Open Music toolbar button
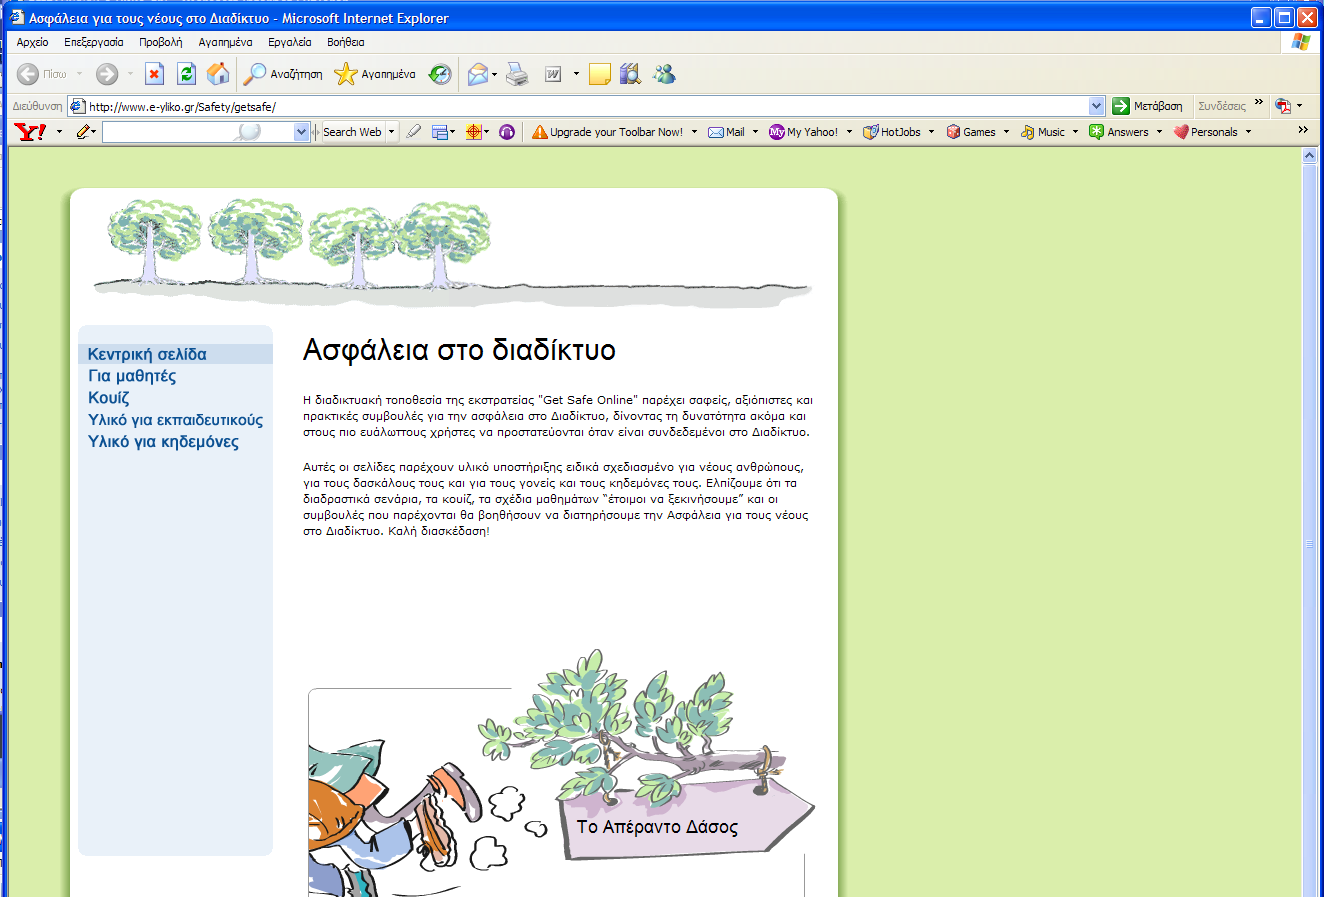This screenshot has height=897, width=1324. coord(1043,132)
